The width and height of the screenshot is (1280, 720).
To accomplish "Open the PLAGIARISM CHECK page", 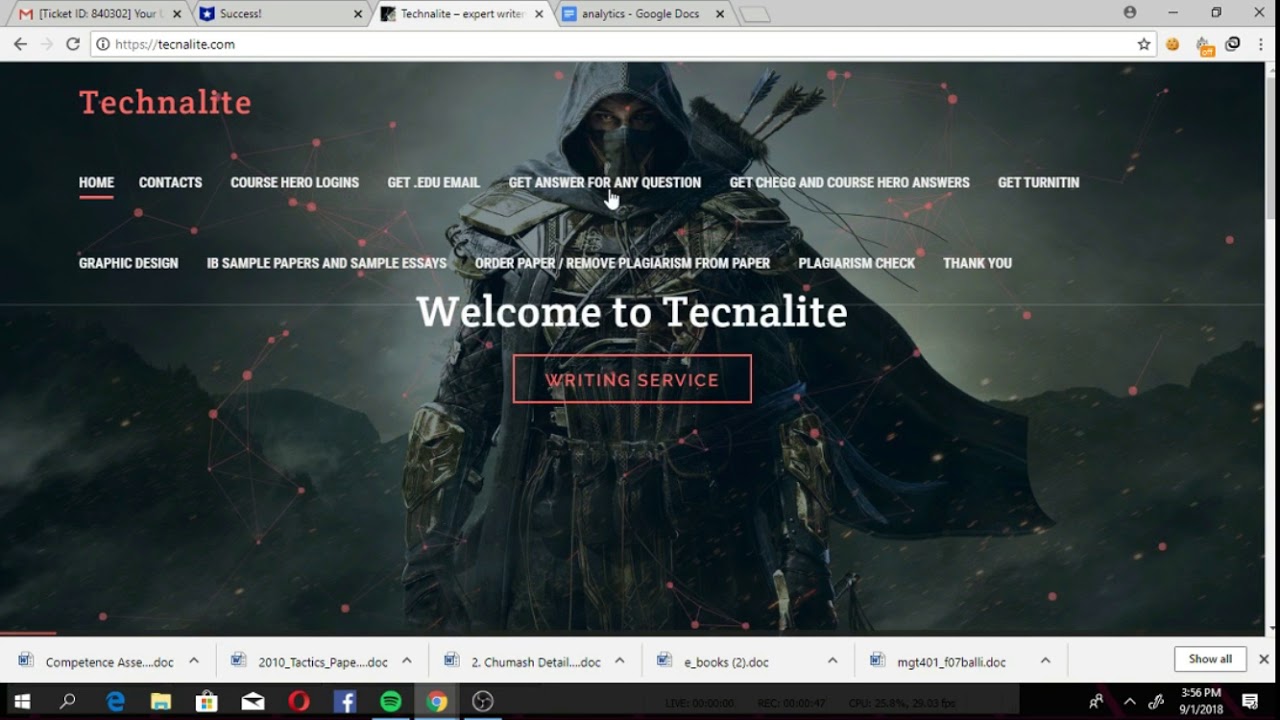I will (x=856, y=263).
